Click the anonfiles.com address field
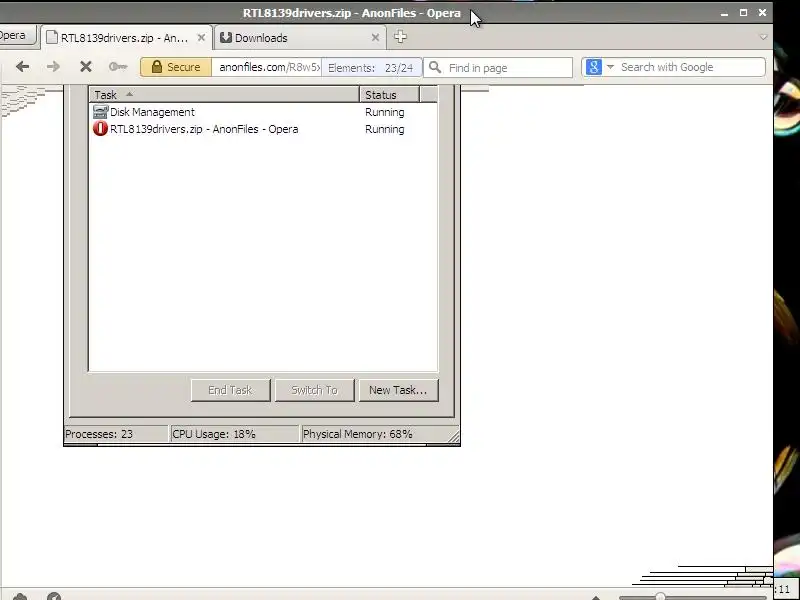The image size is (800, 600). [x=266, y=67]
